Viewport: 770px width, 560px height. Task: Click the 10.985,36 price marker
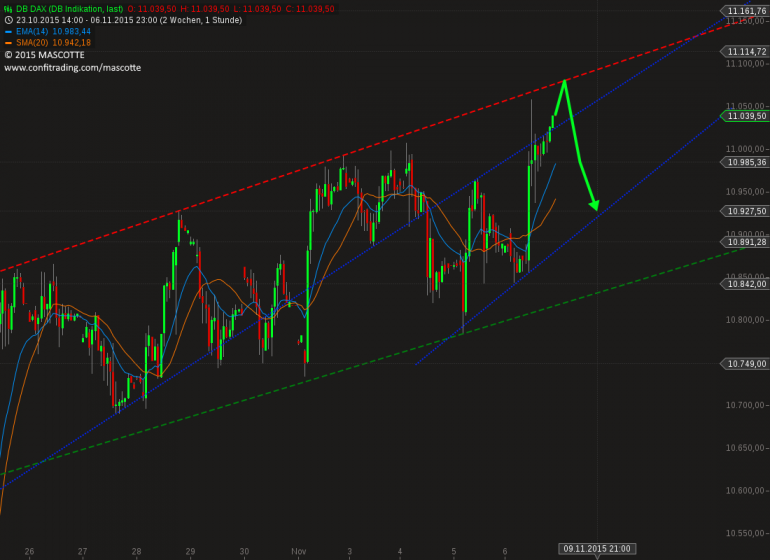(745, 162)
